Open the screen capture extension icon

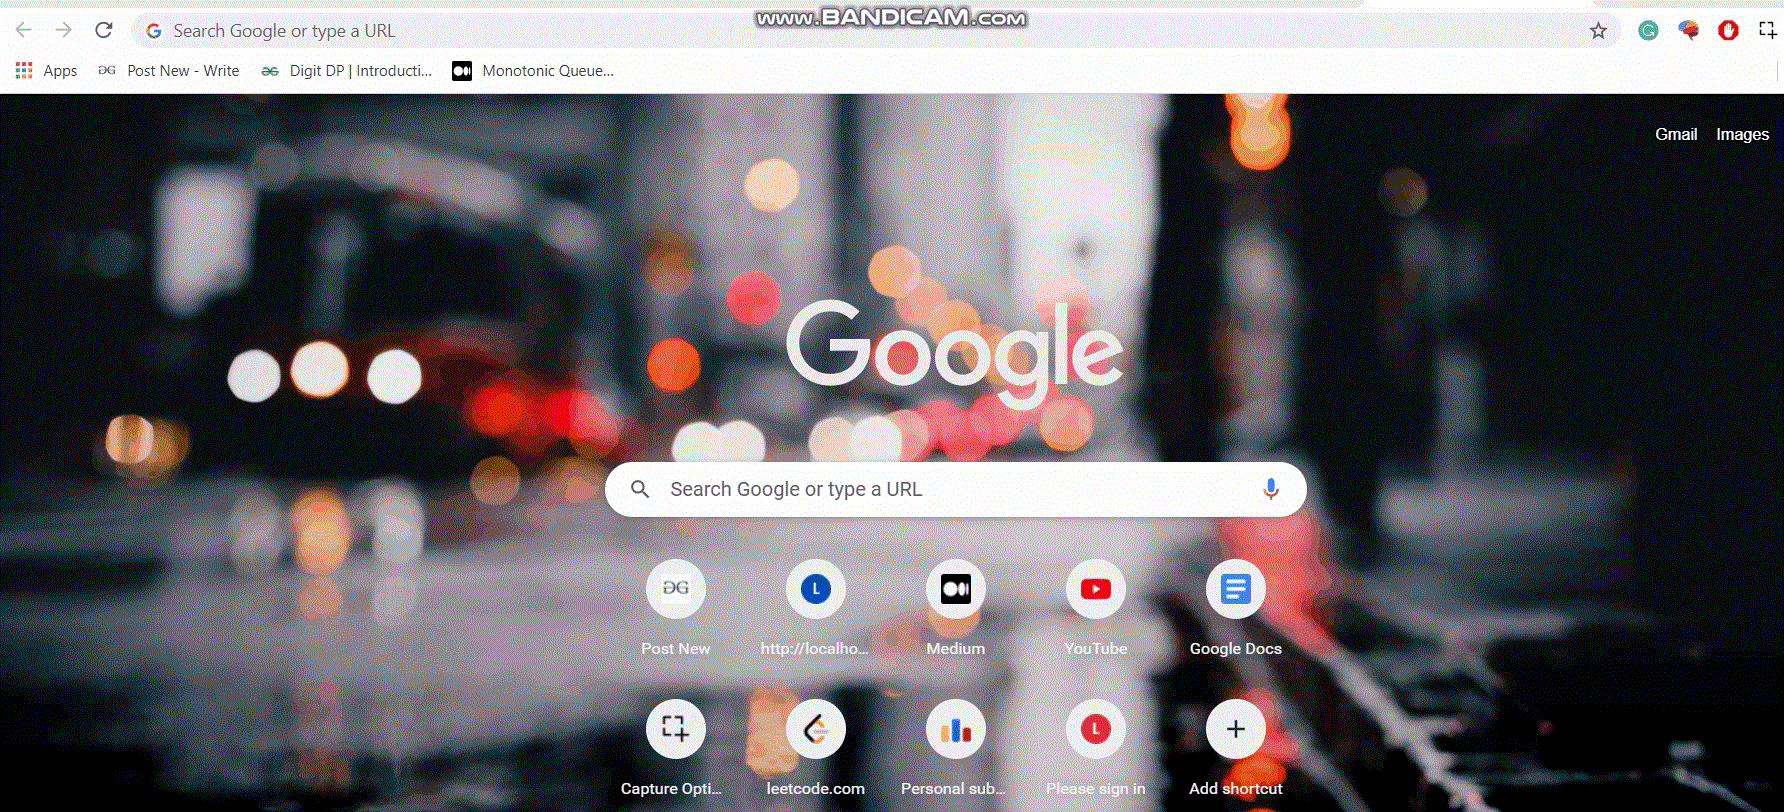[x=1767, y=31]
